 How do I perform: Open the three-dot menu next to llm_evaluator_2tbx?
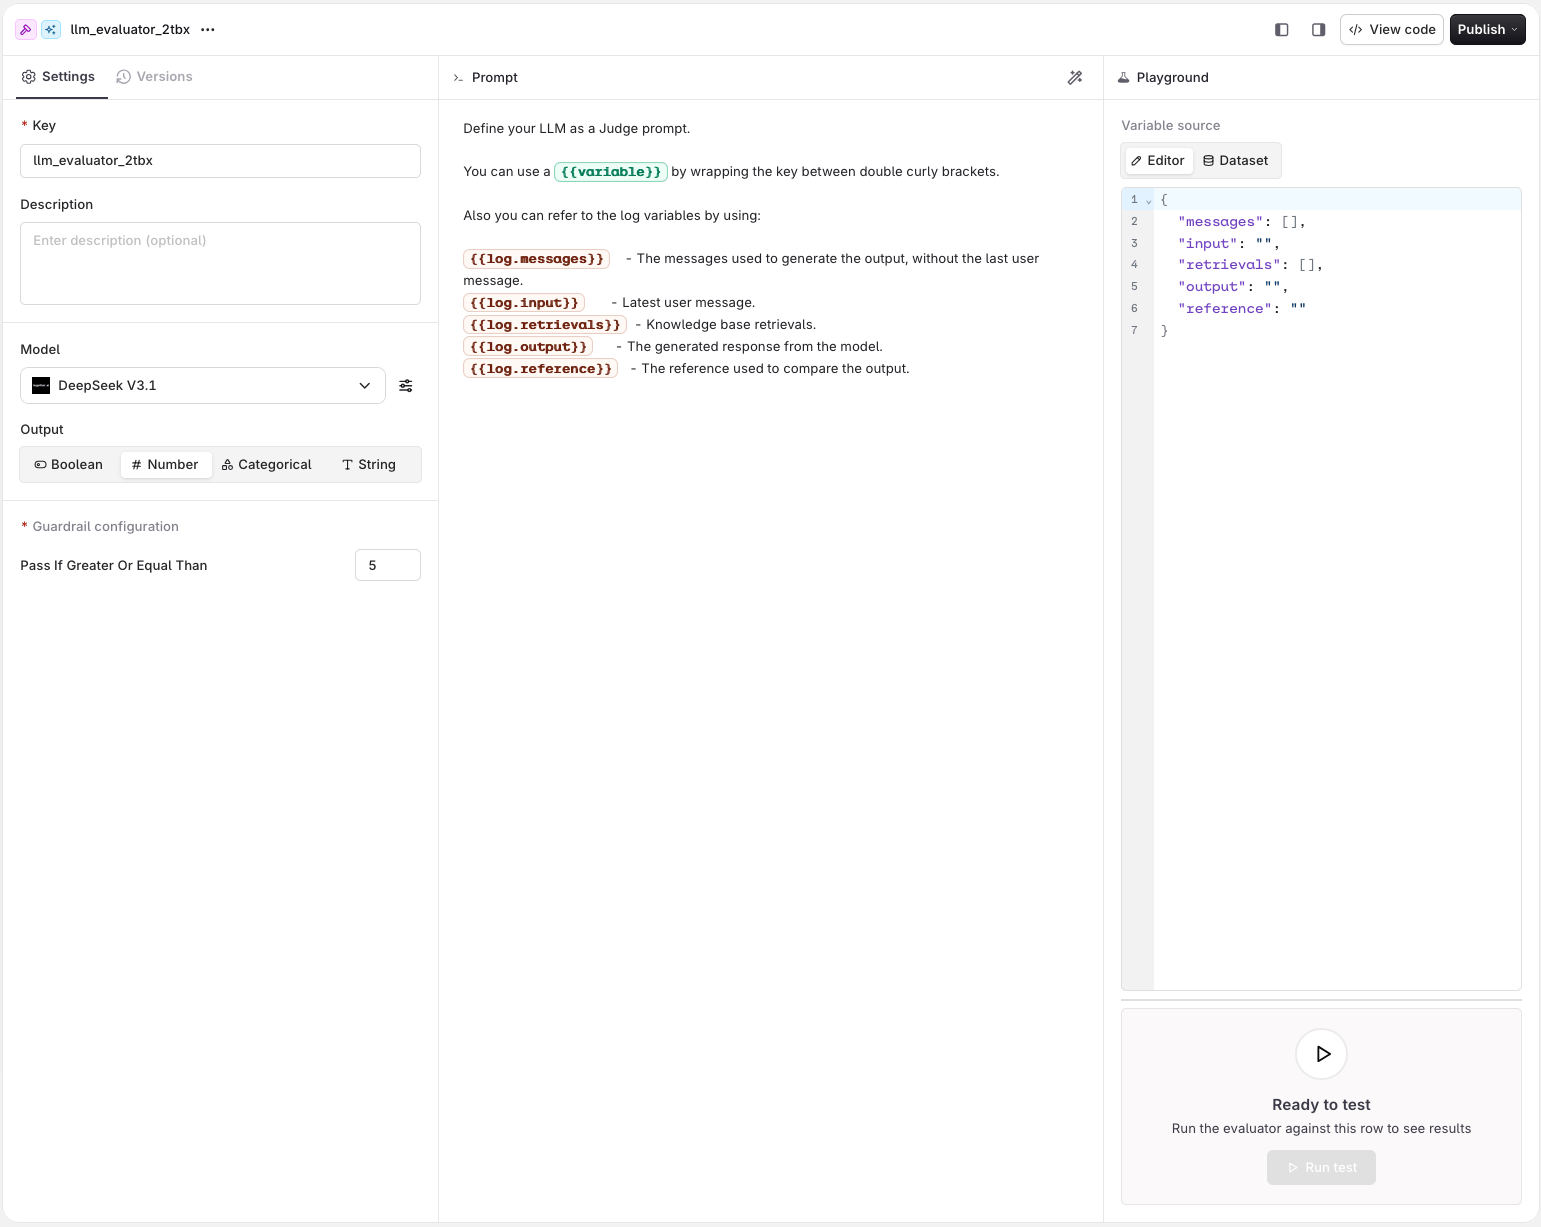point(208,30)
